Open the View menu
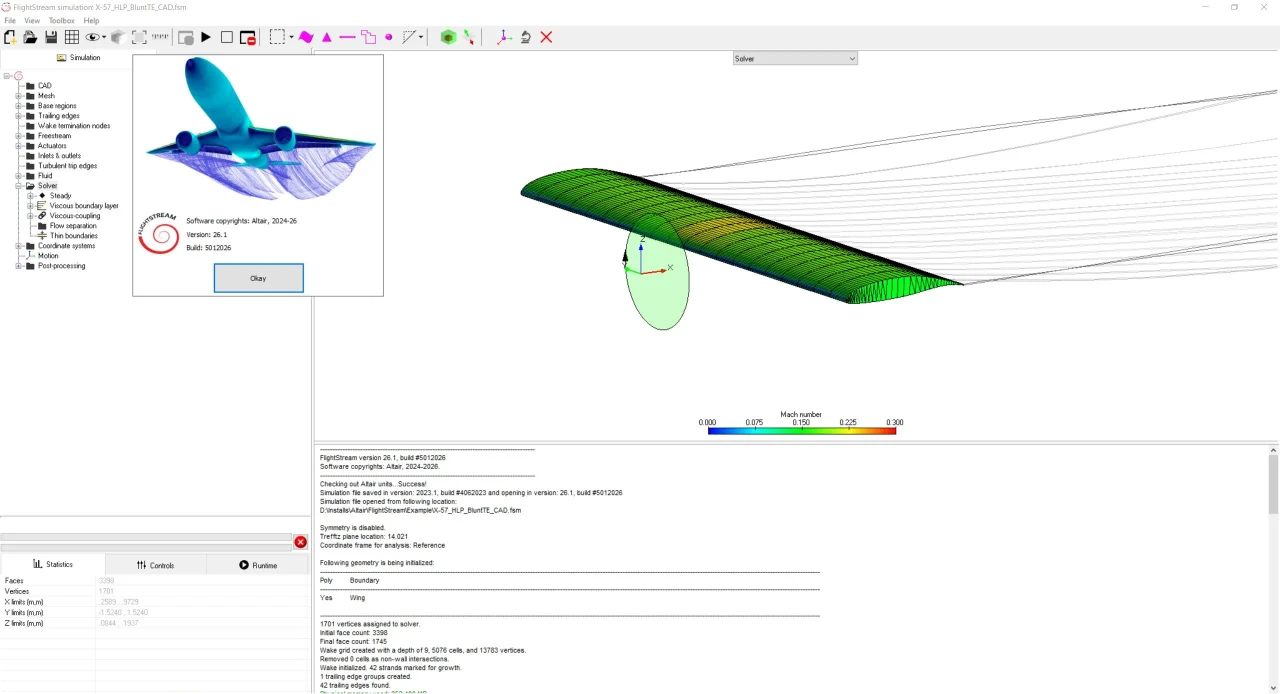This screenshot has height=694, width=1280. pyautogui.click(x=32, y=20)
